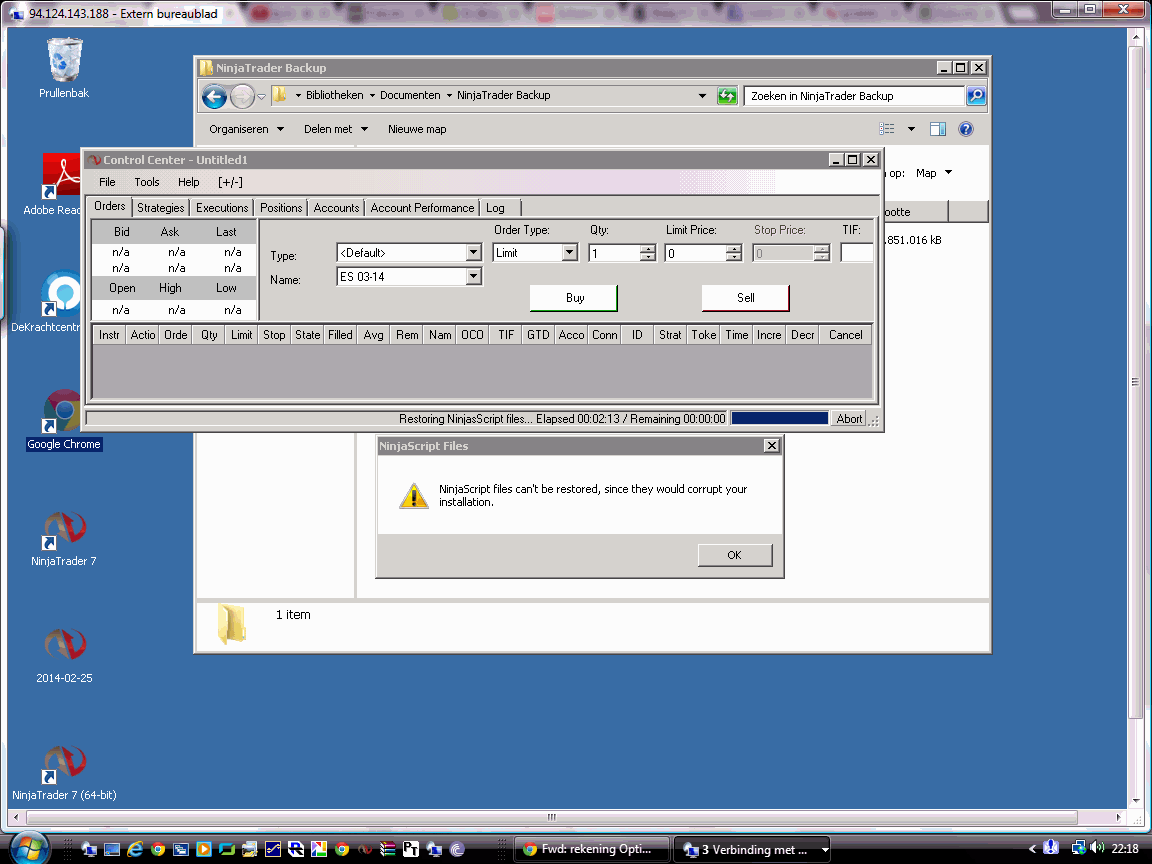1152x864 pixels.
Task: Click the green refresh icon in address bar
Action: [x=727, y=96]
